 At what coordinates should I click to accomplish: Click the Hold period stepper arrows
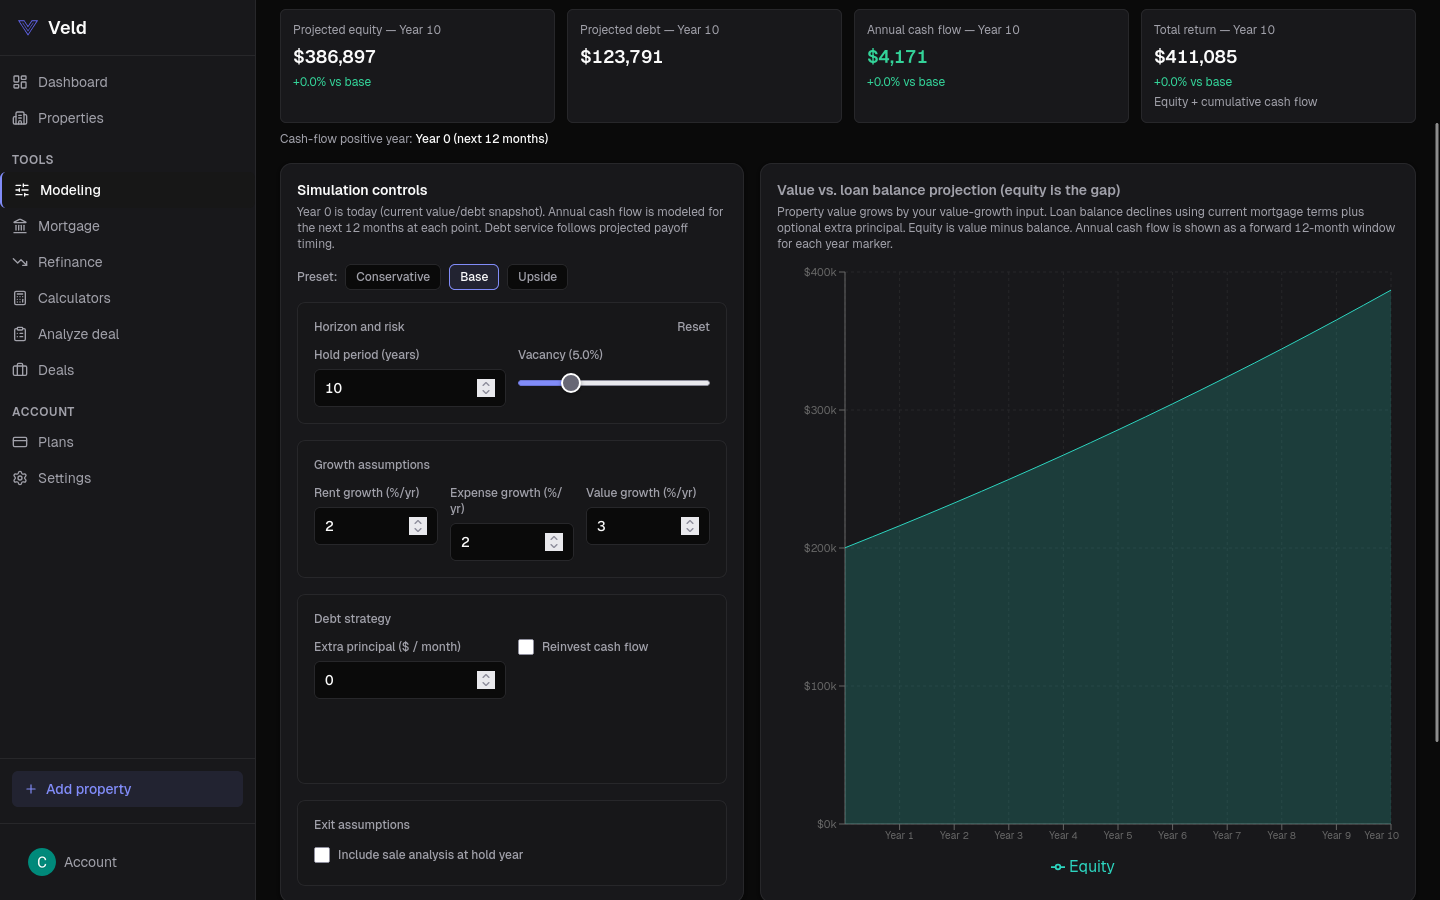coord(486,388)
